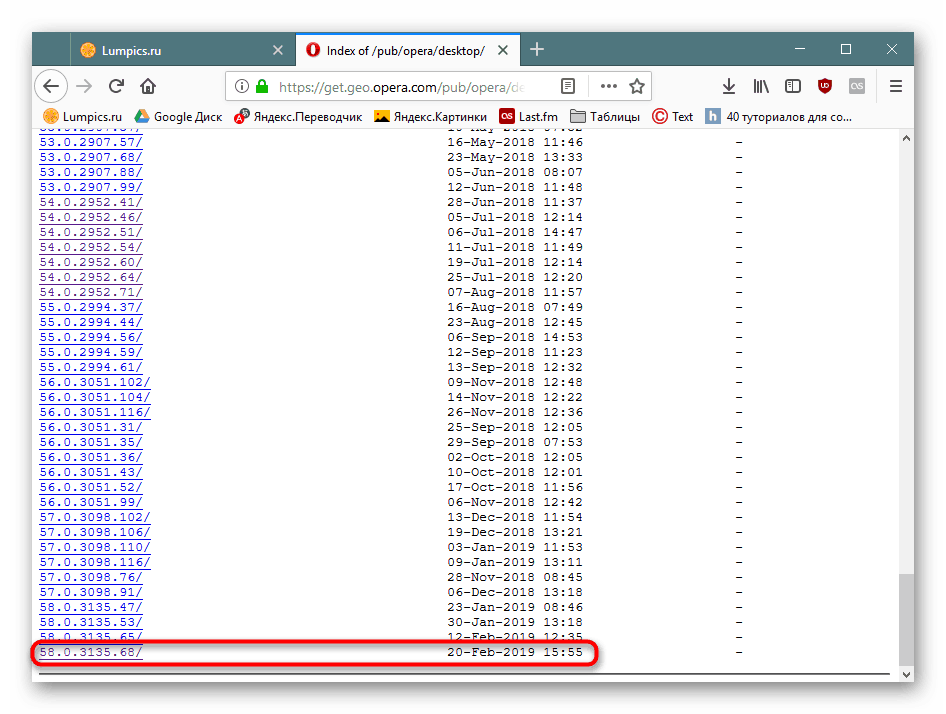Click the date 20-Feb-2019 15:55
Viewport: 946px width, 714px height.
[515, 652]
